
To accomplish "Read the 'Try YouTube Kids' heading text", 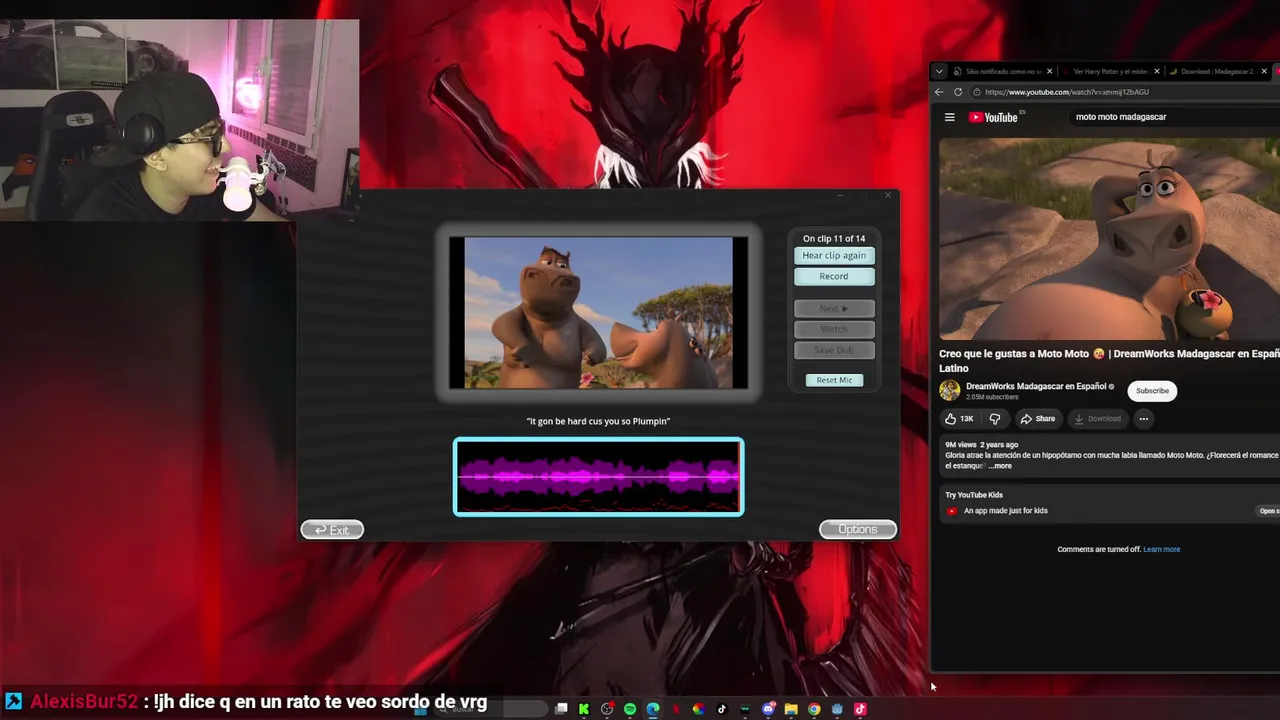I will point(974,495).
